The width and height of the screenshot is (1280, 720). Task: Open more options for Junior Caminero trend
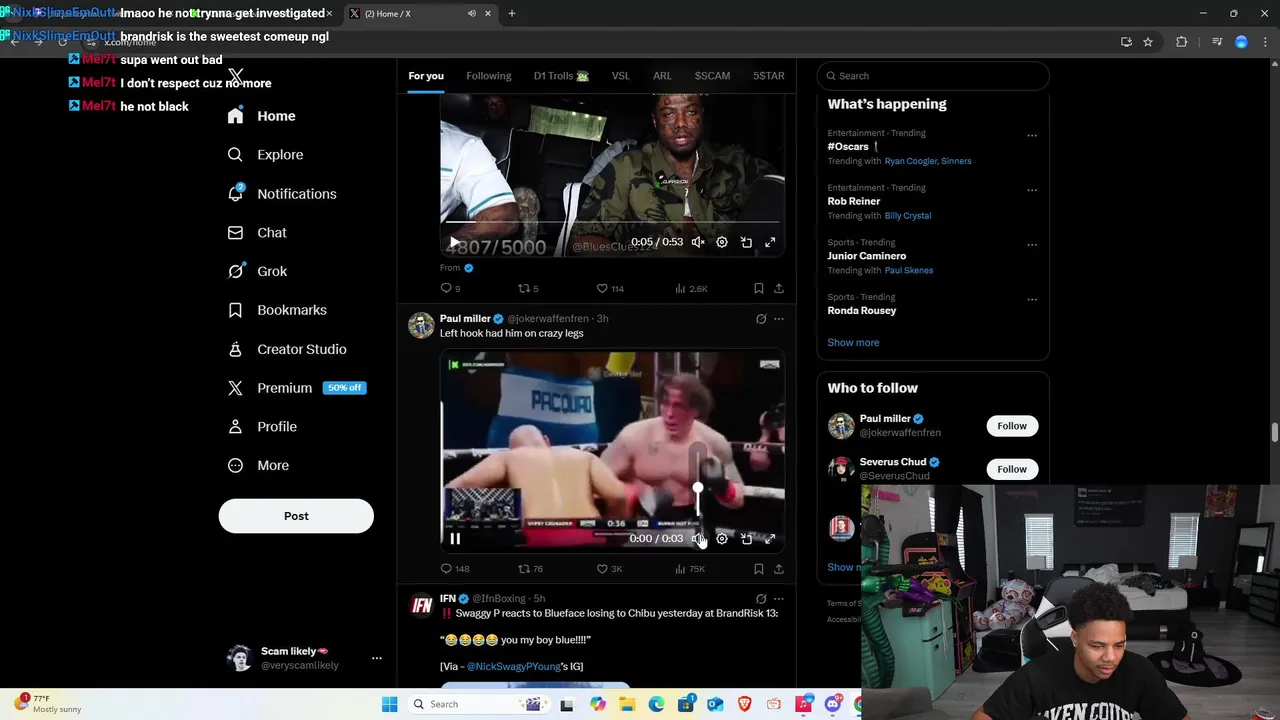pos(1032,245)
